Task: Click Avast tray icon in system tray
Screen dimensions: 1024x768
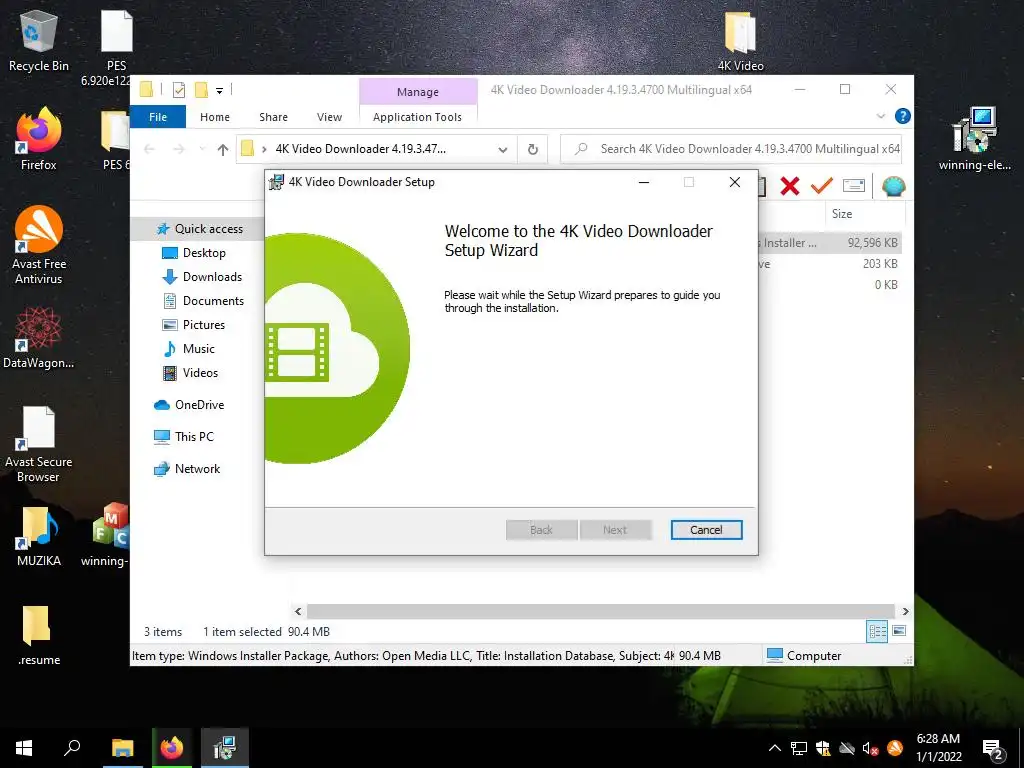Action: point(895,748)
